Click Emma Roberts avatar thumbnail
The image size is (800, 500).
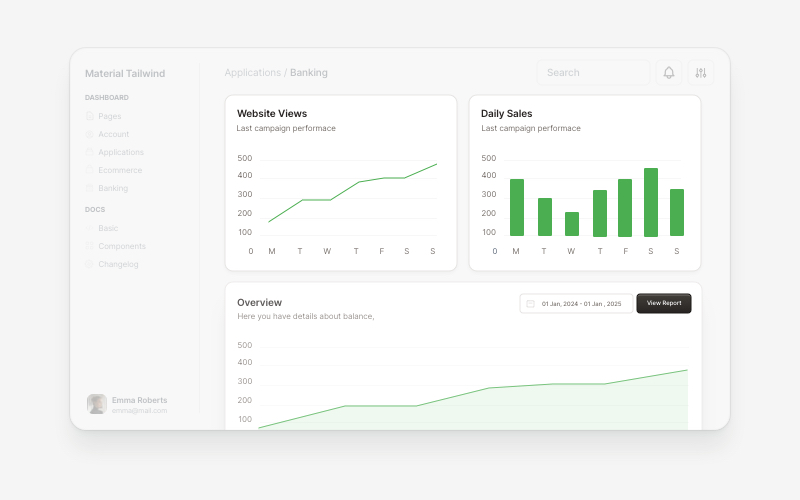(x=97, y=404)
